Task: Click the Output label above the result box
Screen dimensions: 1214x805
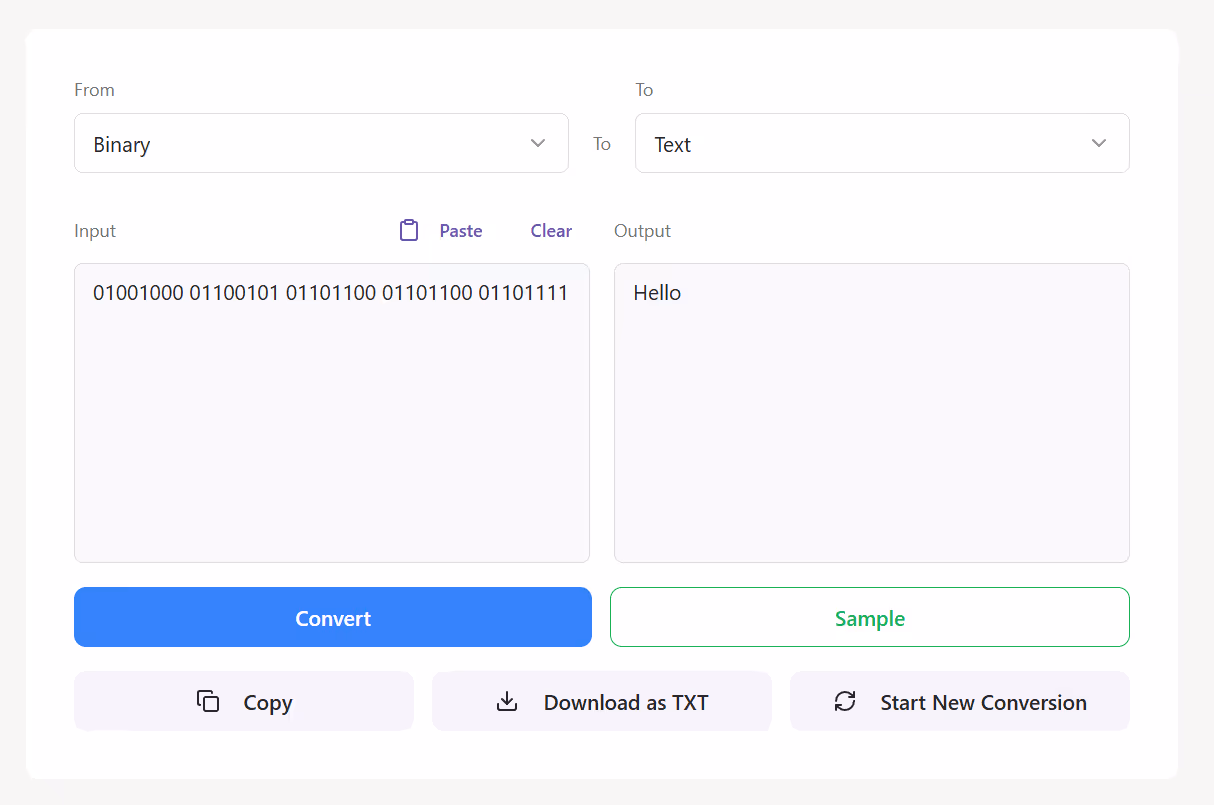Action: 642,230
